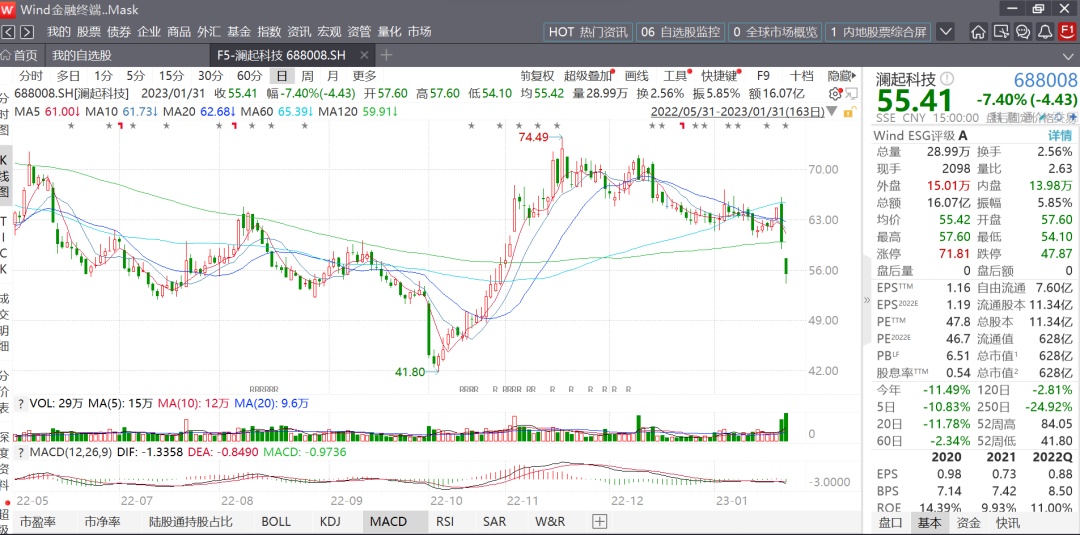
Task: Open the 宏观 menu
Action: (329, 32)
